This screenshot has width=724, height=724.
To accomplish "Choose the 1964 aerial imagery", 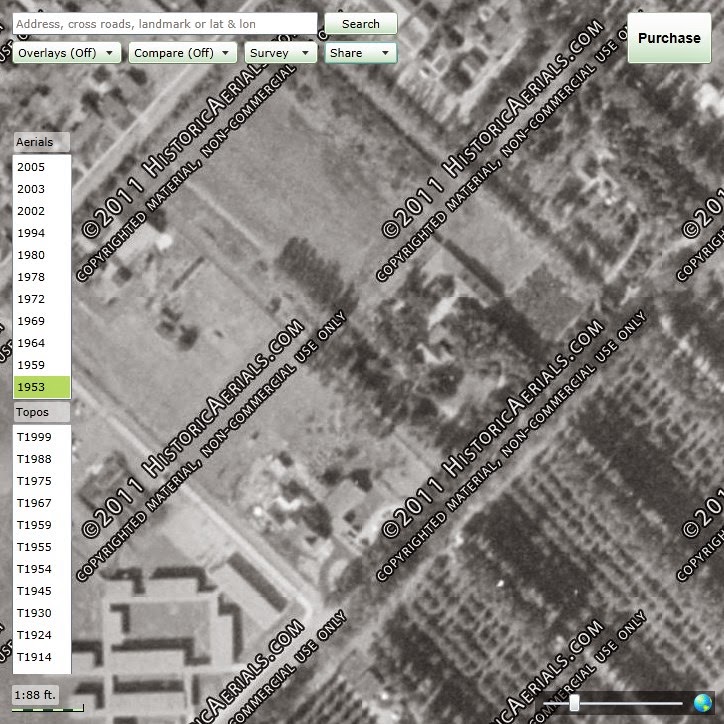I will (x=42, y=343).
